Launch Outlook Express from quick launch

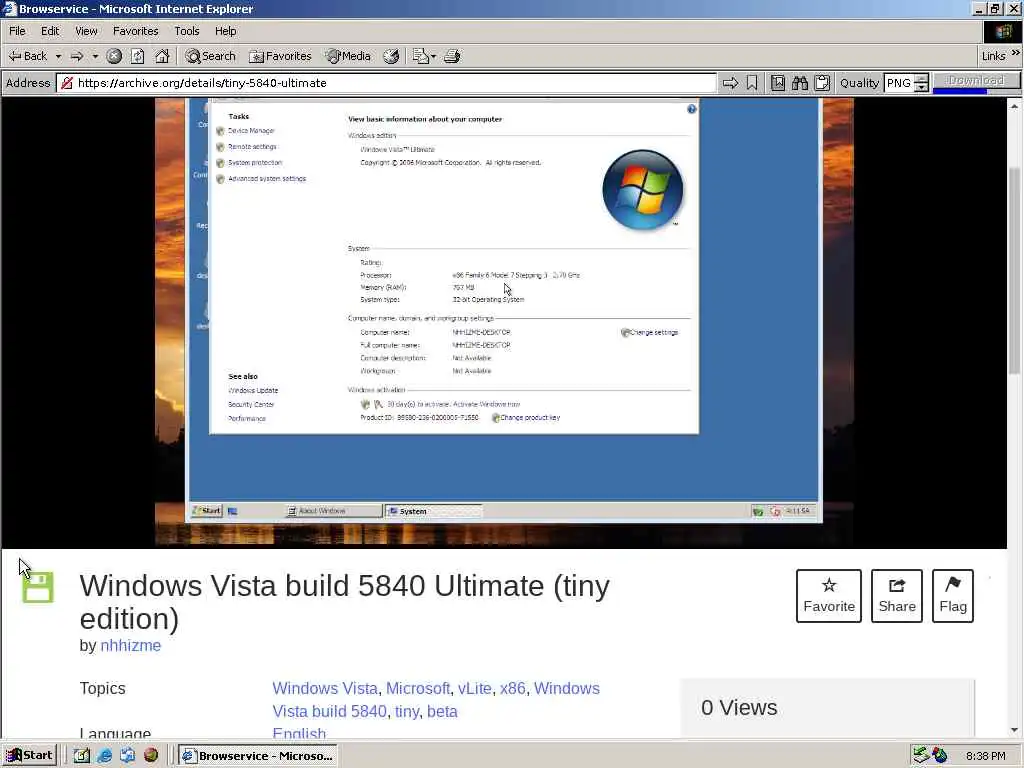[127, 756]
